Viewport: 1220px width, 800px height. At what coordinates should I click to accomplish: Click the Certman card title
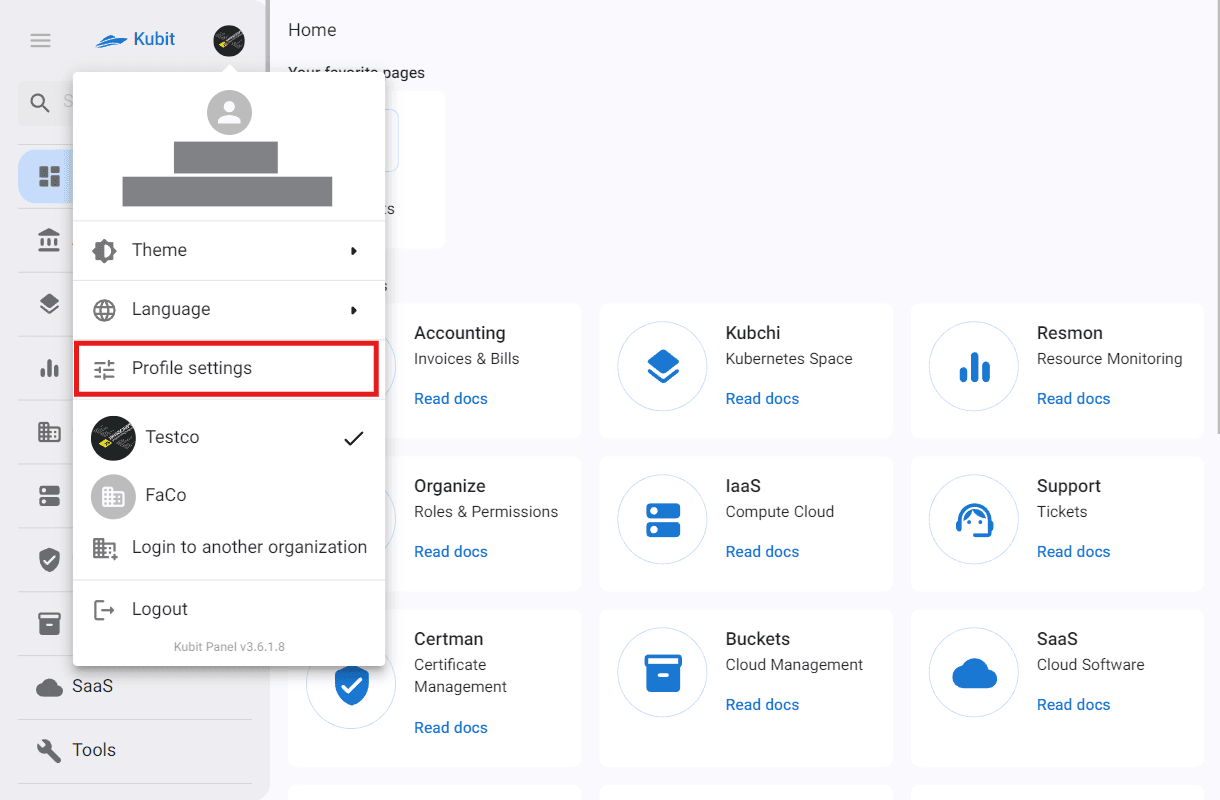(x=449, y=639)
